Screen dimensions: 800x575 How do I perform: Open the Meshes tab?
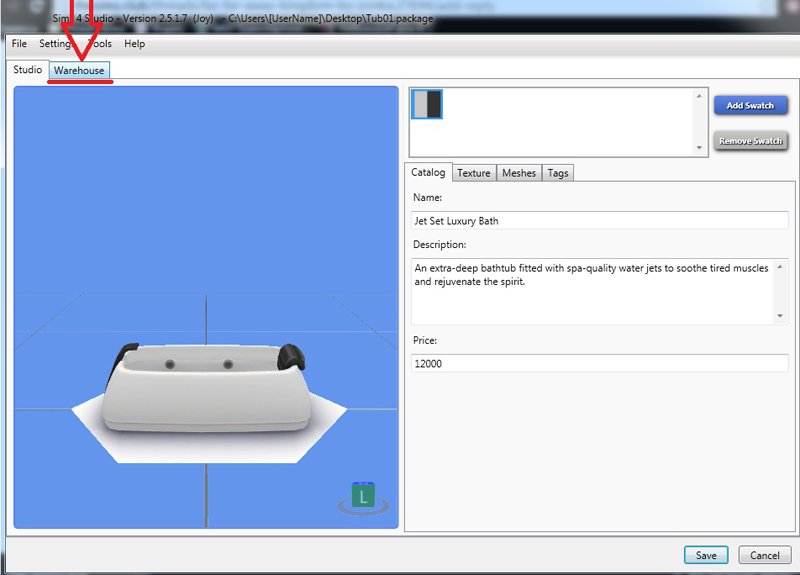(x=519, y=173)
